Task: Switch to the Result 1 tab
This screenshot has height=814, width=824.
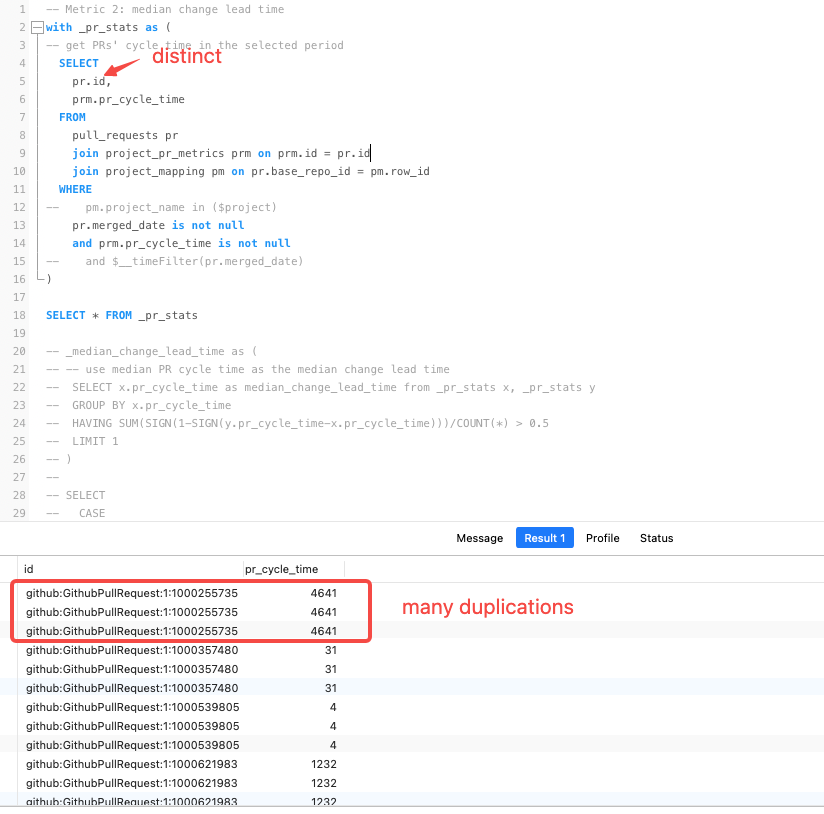Action: [544, 538]
